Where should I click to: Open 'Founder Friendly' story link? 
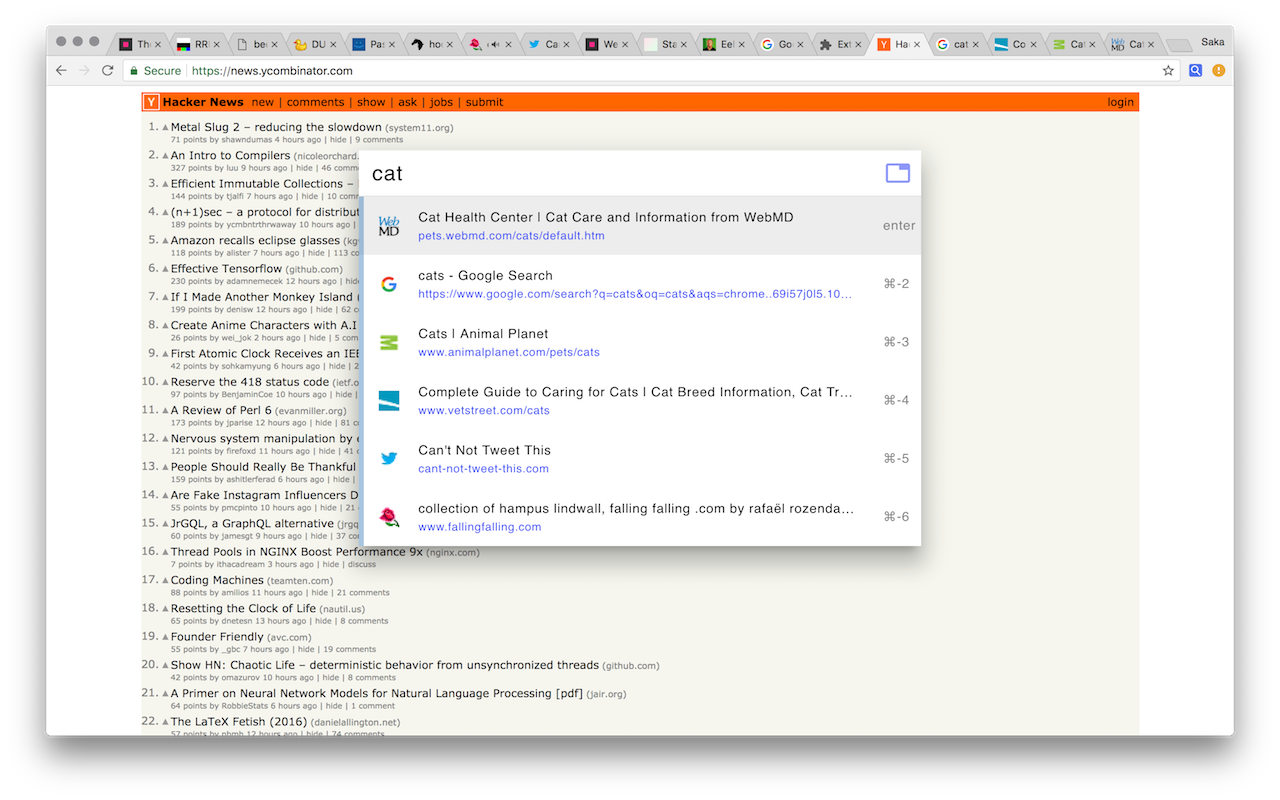pyautogui.click(x=217, y=636)
